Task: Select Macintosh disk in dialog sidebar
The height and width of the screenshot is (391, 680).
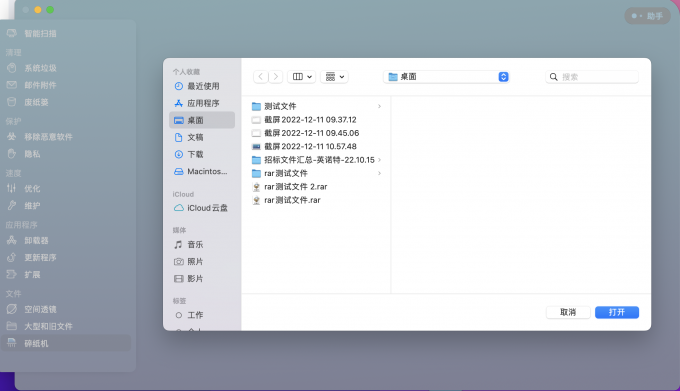Action: pos(202,171)
